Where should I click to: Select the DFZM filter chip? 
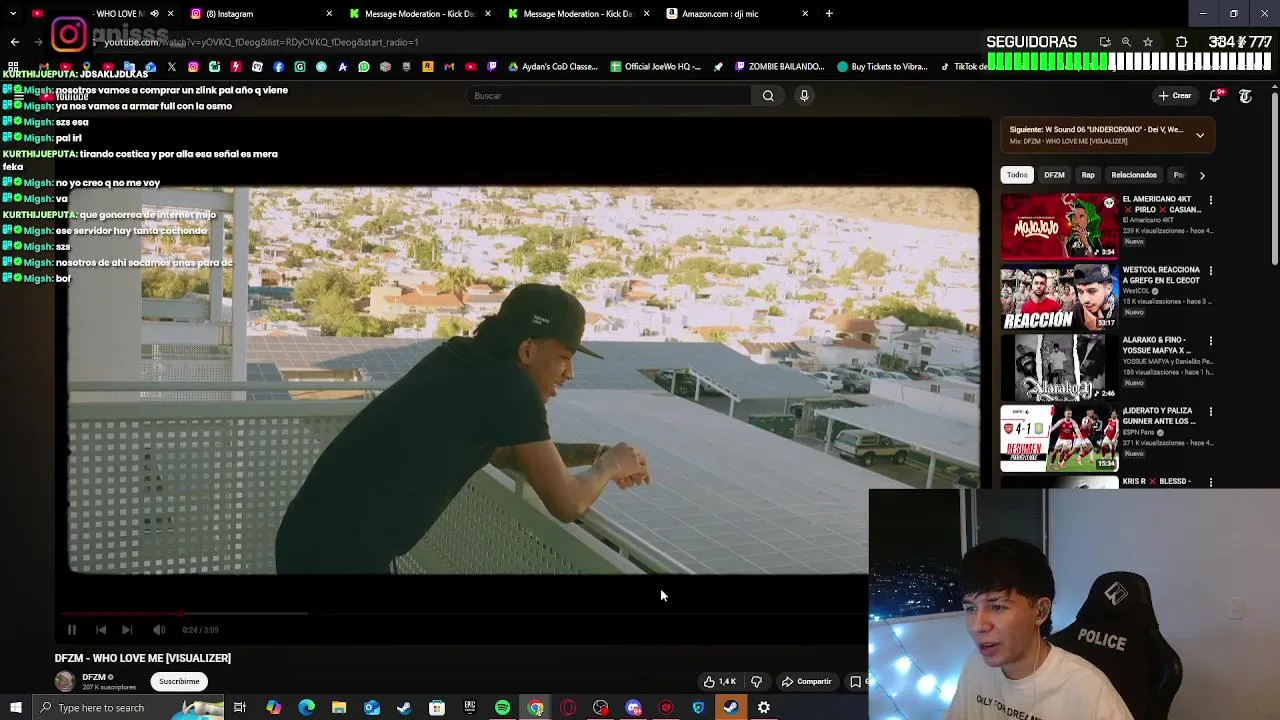[1054, 175]
